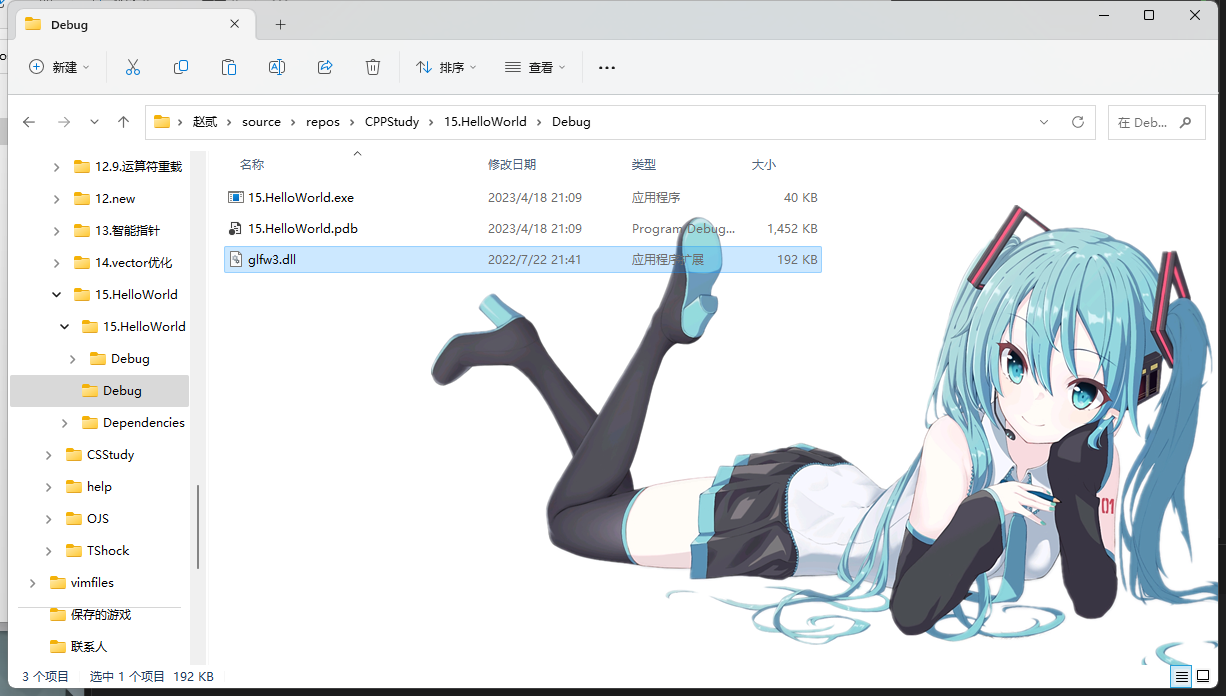The height and width of the screenshot is (696, 1226).
Task: Expand the CSStudy tree node
Action: (49, 455)
